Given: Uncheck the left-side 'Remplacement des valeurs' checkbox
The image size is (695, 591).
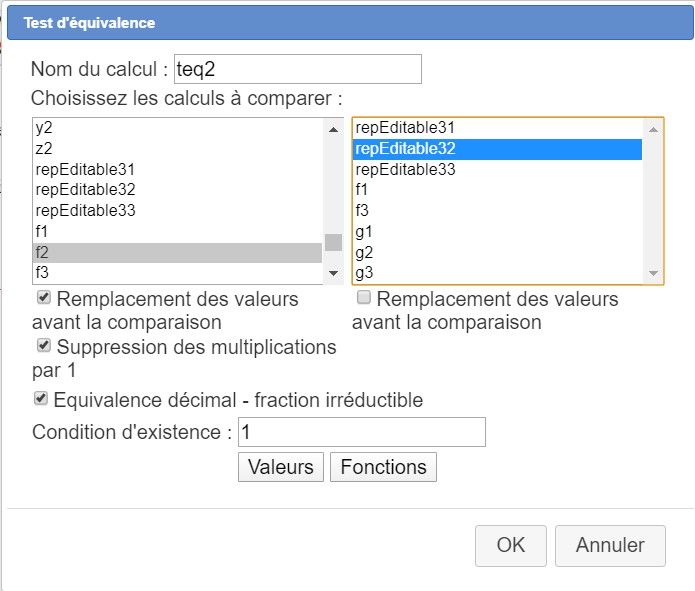Looking at the screenshot, I should [x=44, y=298].
